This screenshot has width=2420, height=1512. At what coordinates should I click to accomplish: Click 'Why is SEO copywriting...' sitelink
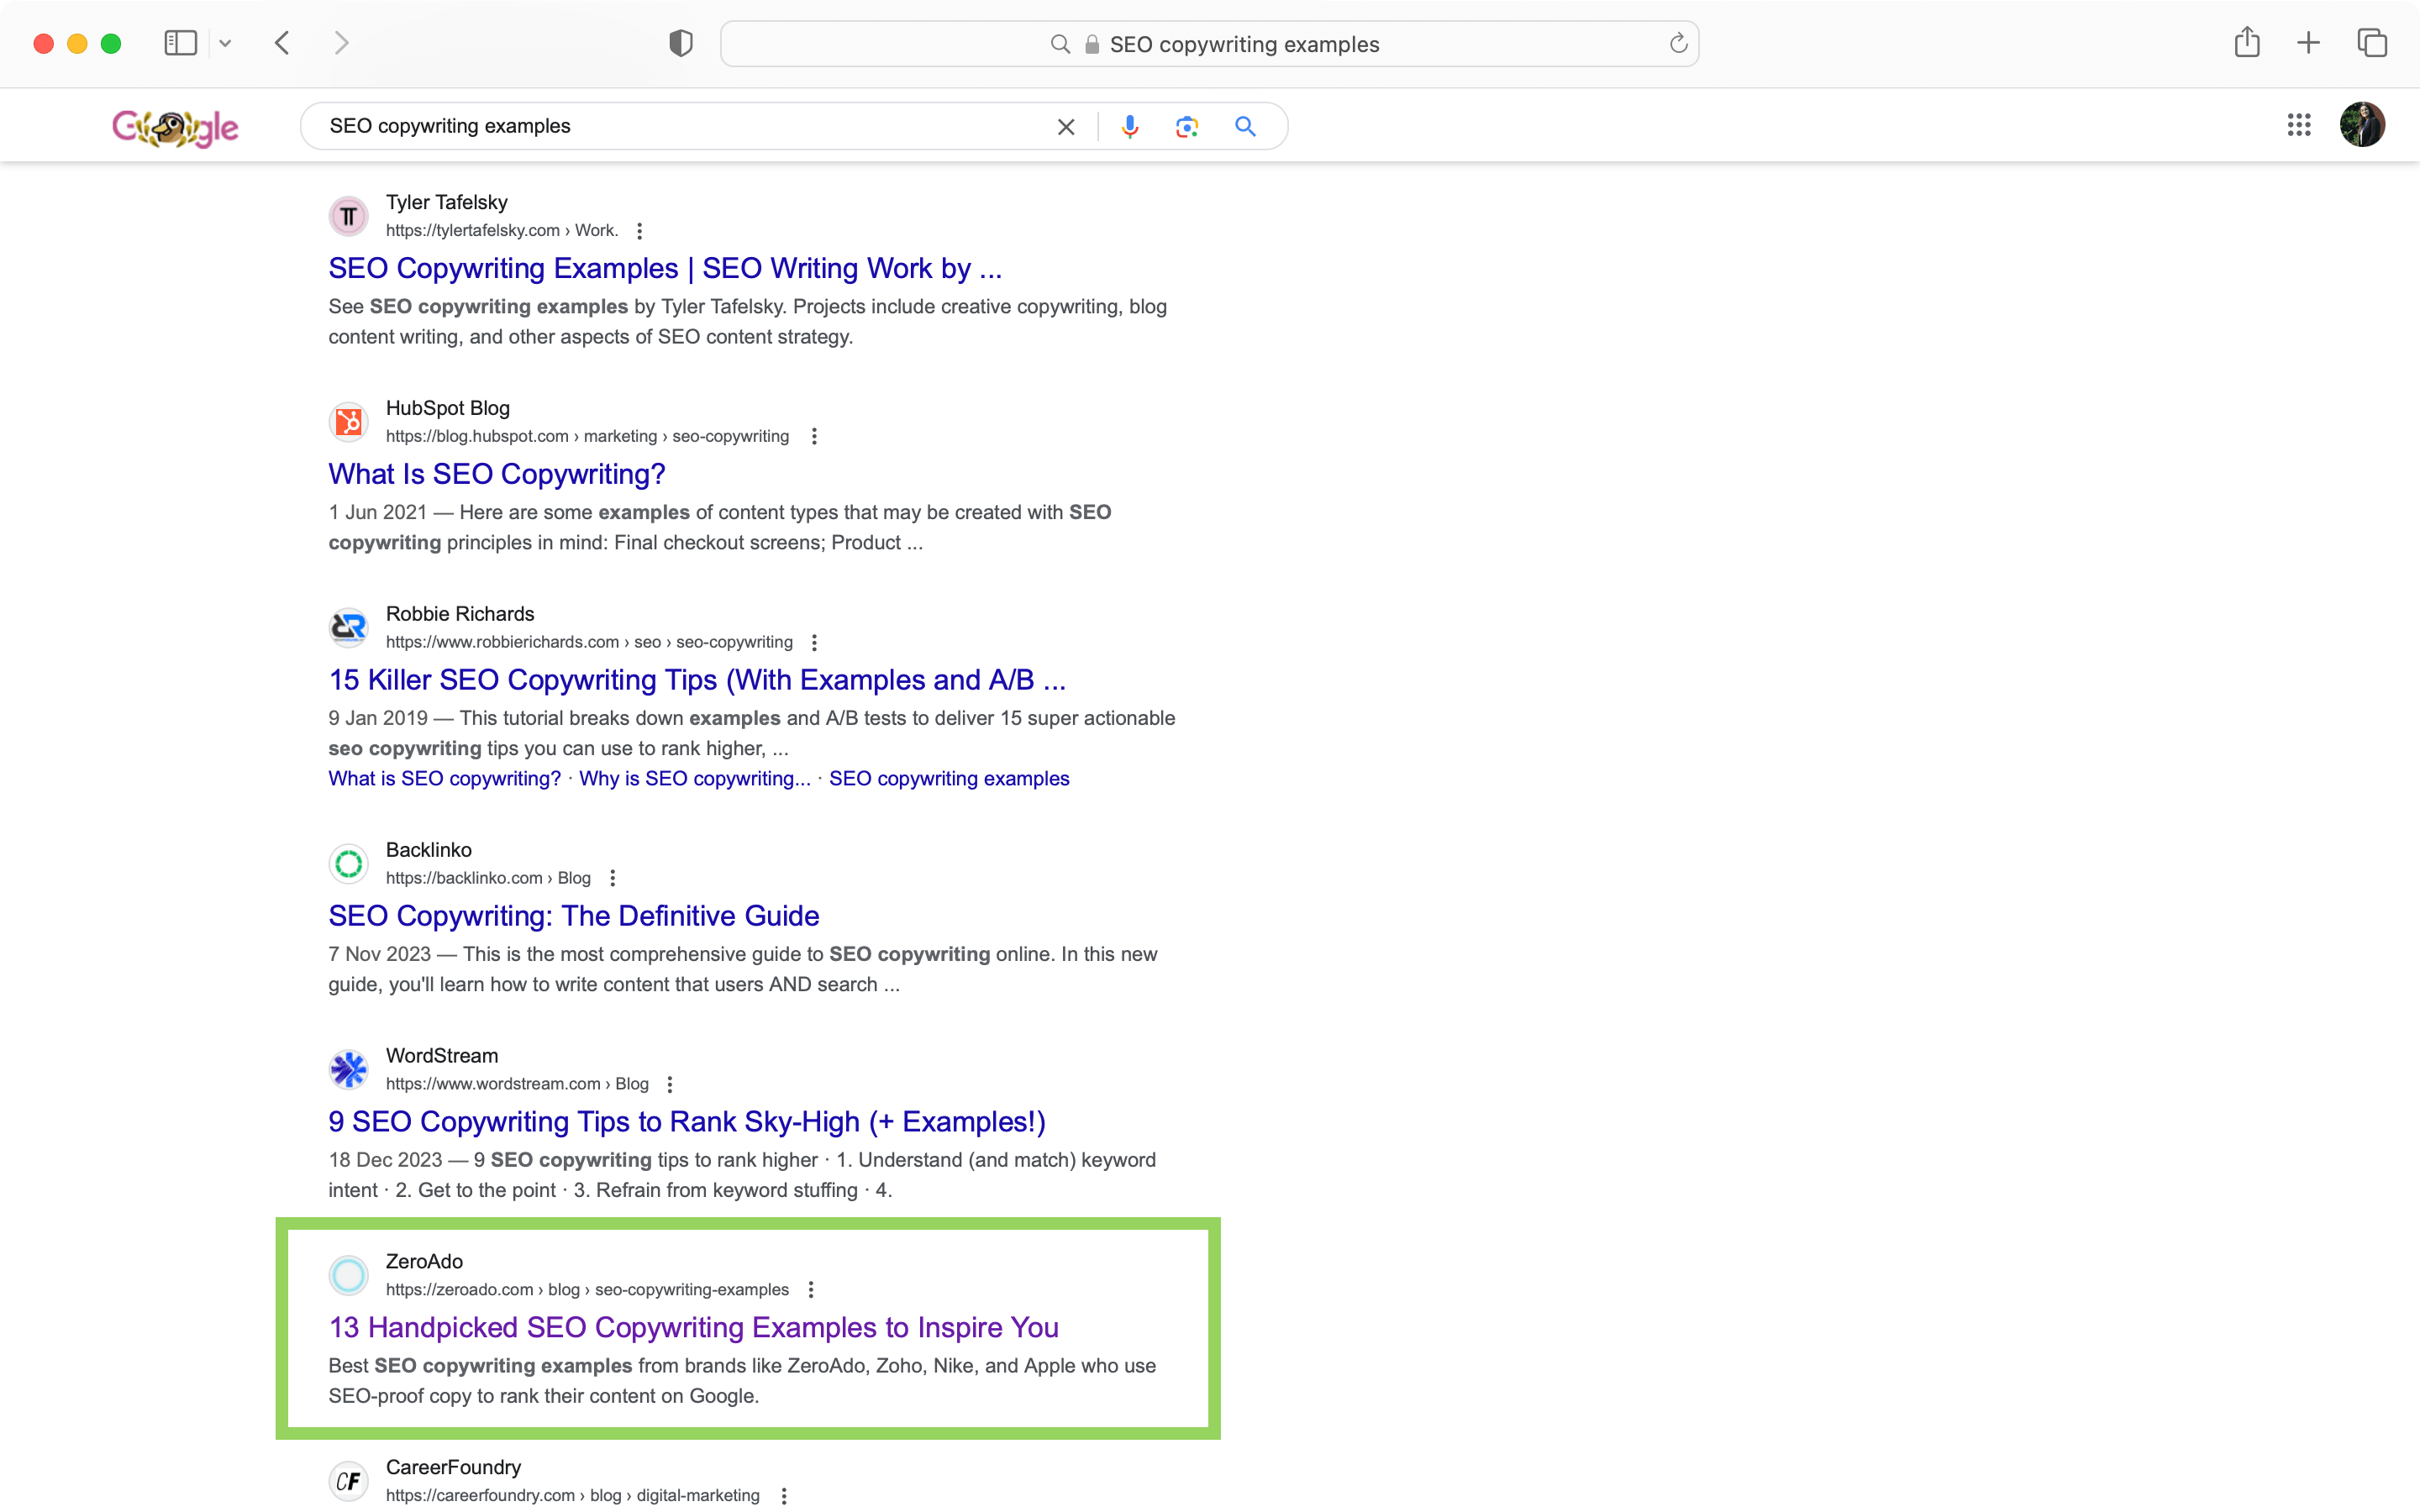(x=695, y=779)
